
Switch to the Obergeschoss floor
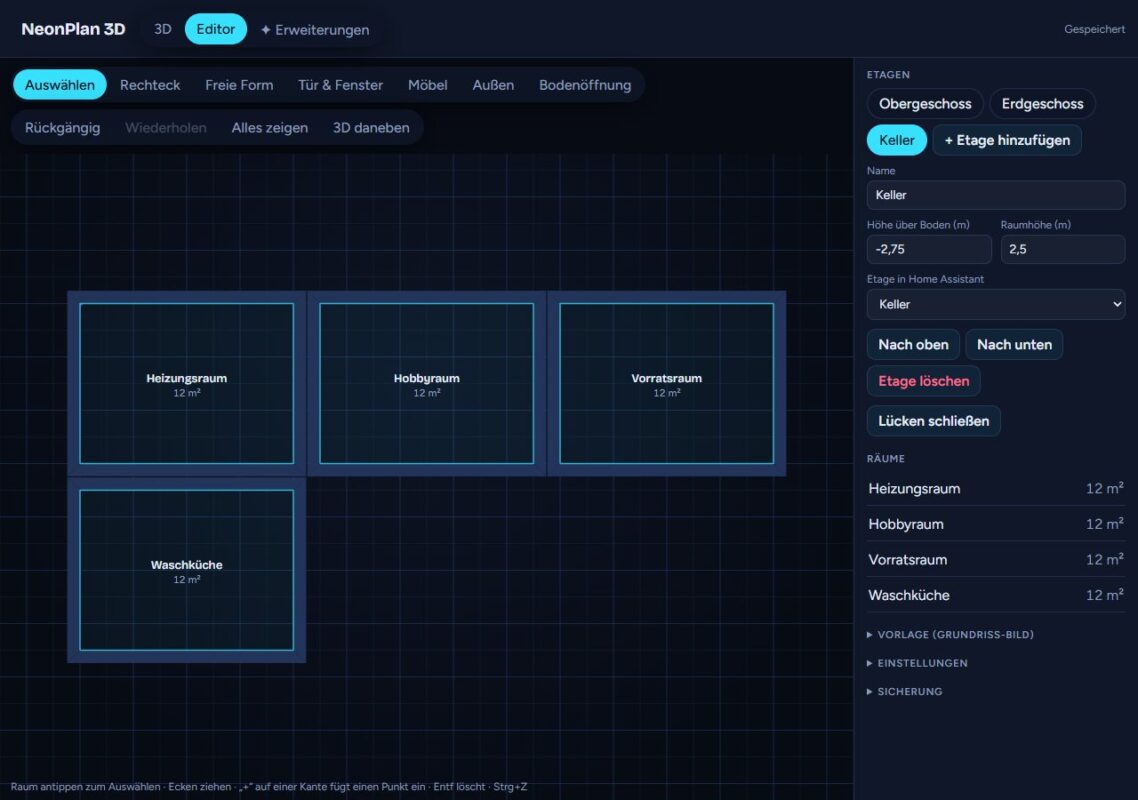tap(925, 104)
